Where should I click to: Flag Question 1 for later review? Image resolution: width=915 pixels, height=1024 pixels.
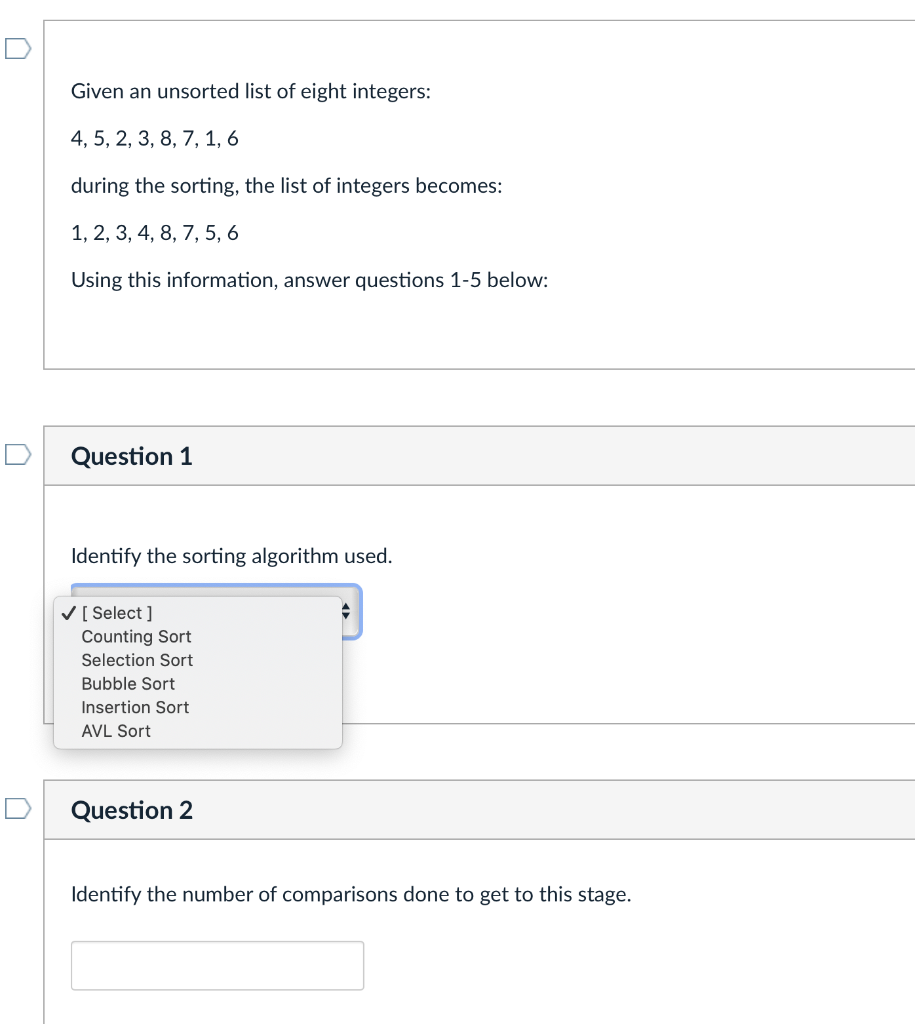point(16,454)
